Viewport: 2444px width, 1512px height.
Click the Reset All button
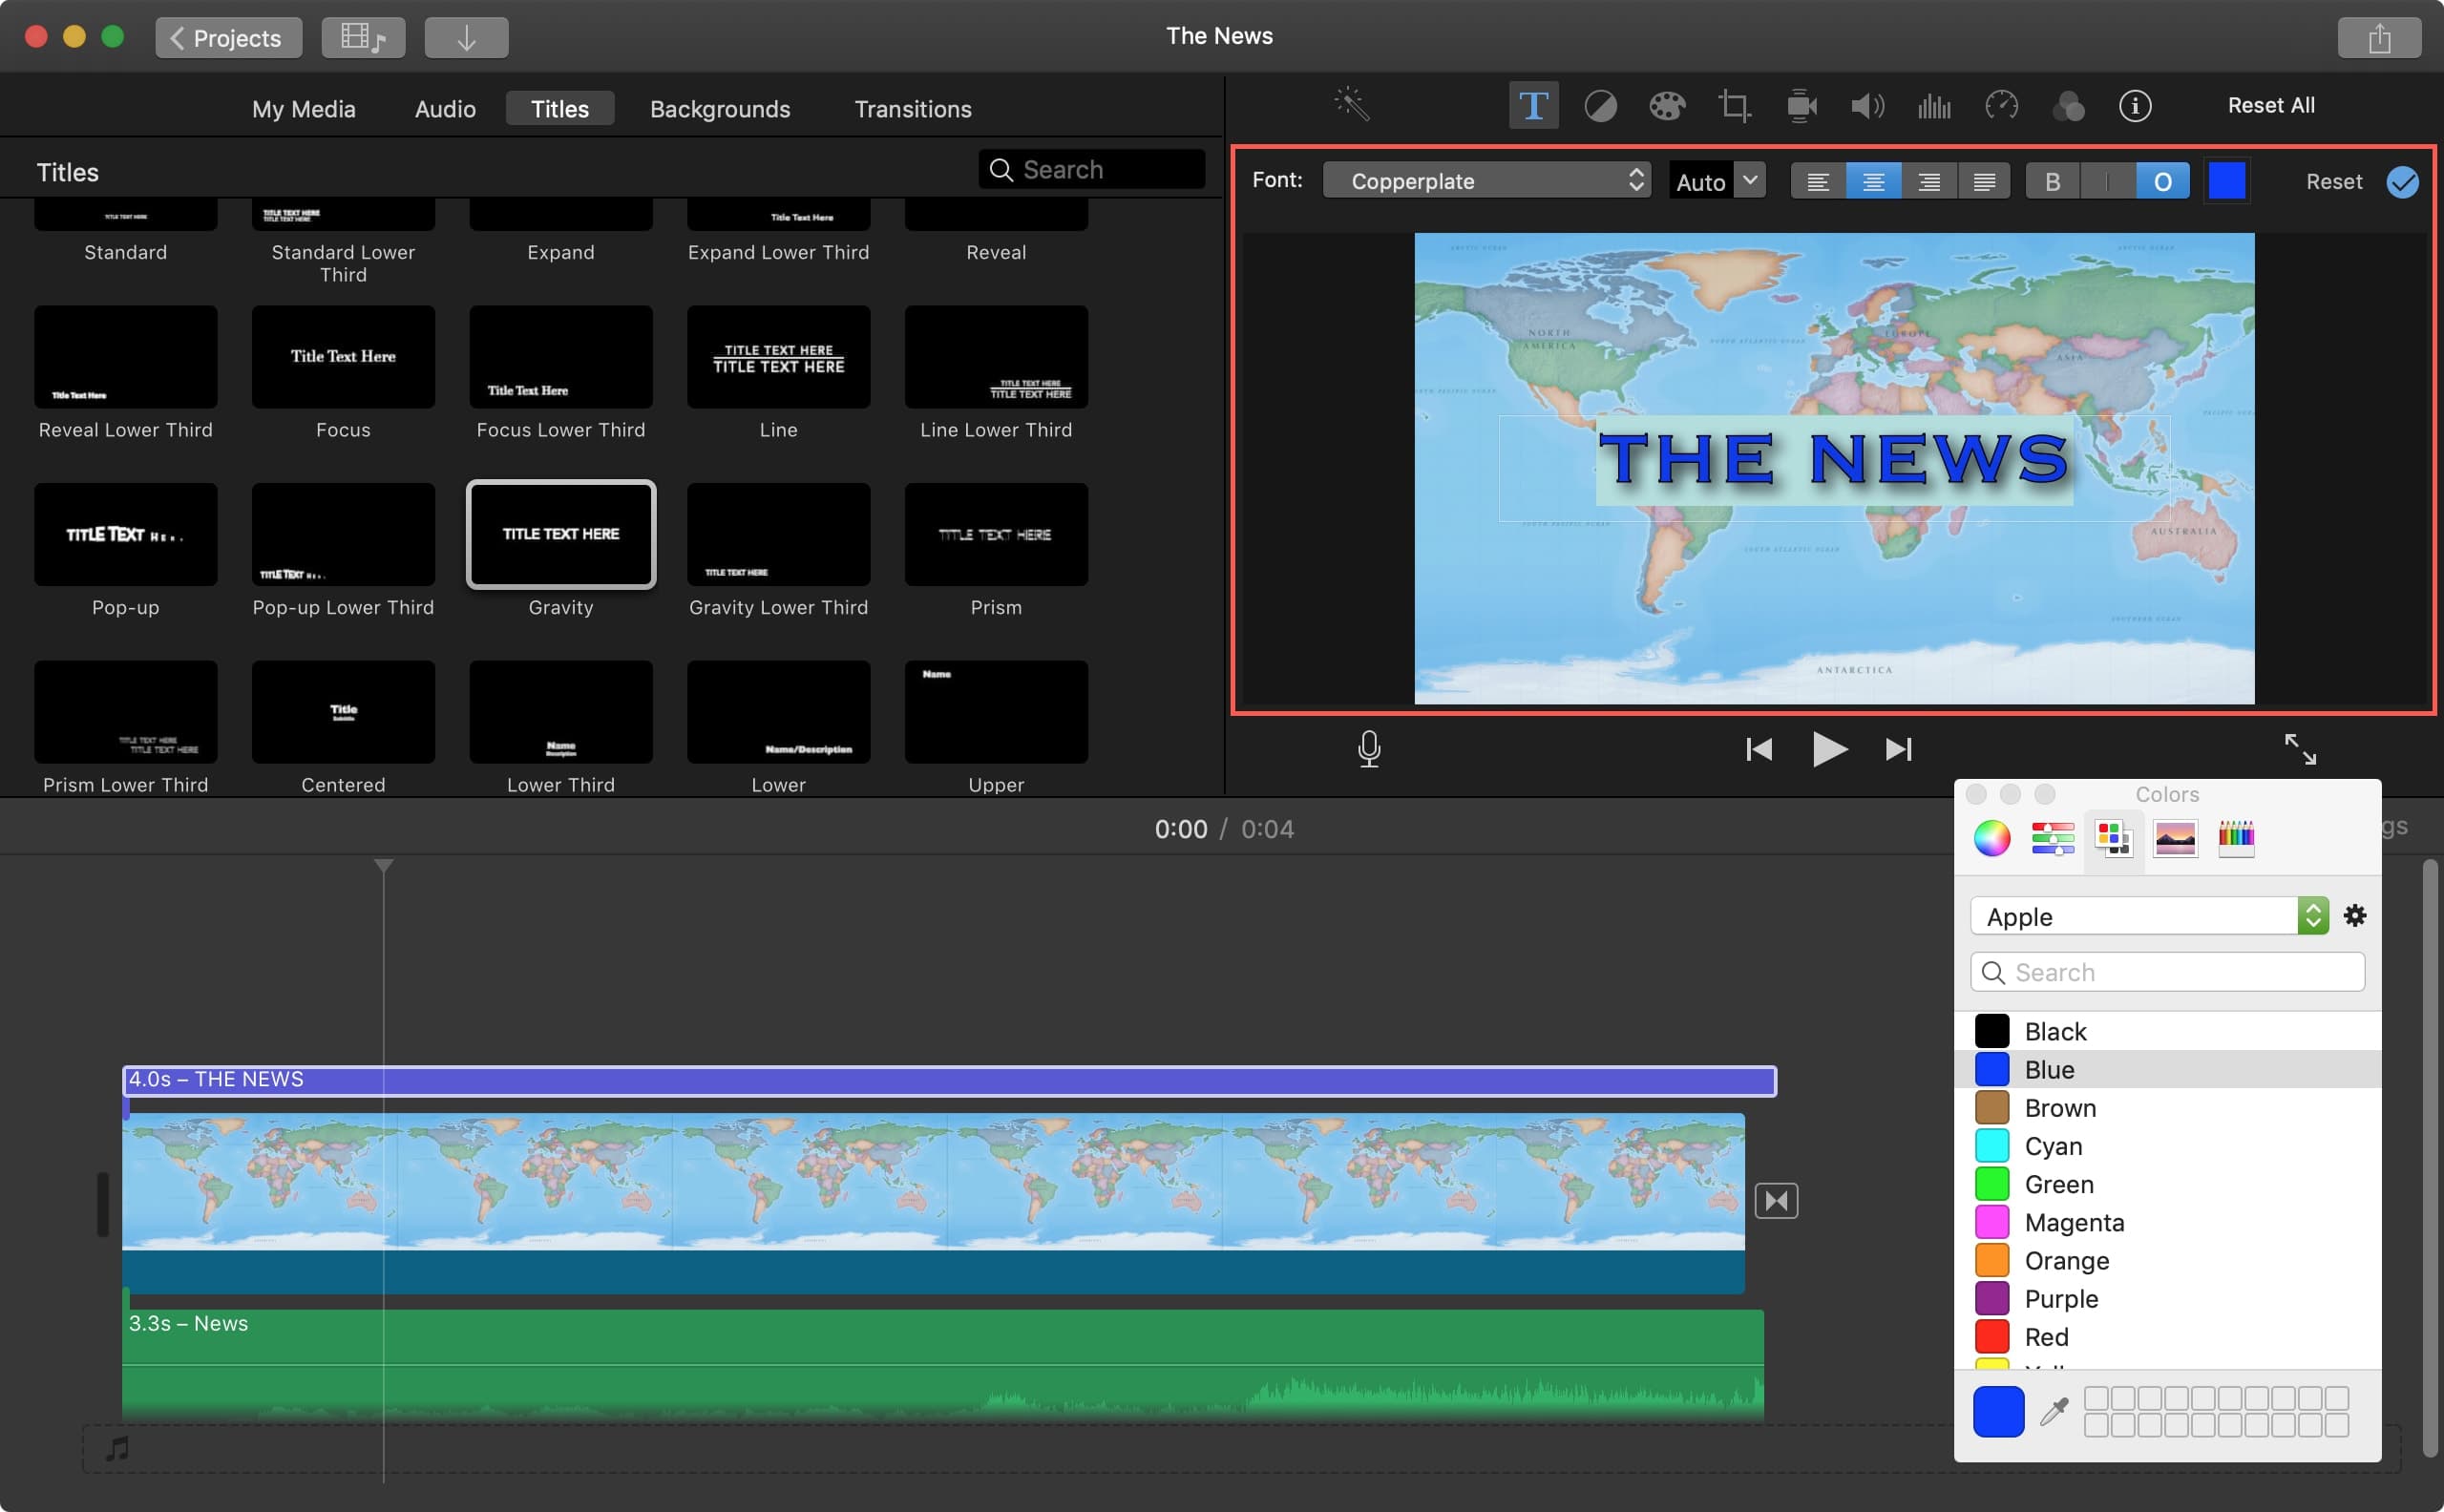[x=2269, y=105]
